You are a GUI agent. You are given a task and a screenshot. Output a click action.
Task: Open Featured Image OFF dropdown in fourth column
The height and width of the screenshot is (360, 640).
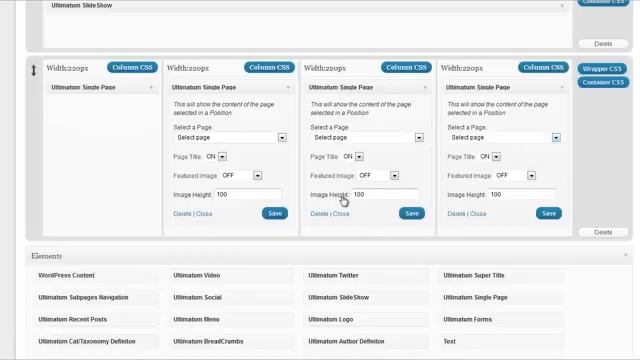(x=516, y=176)
